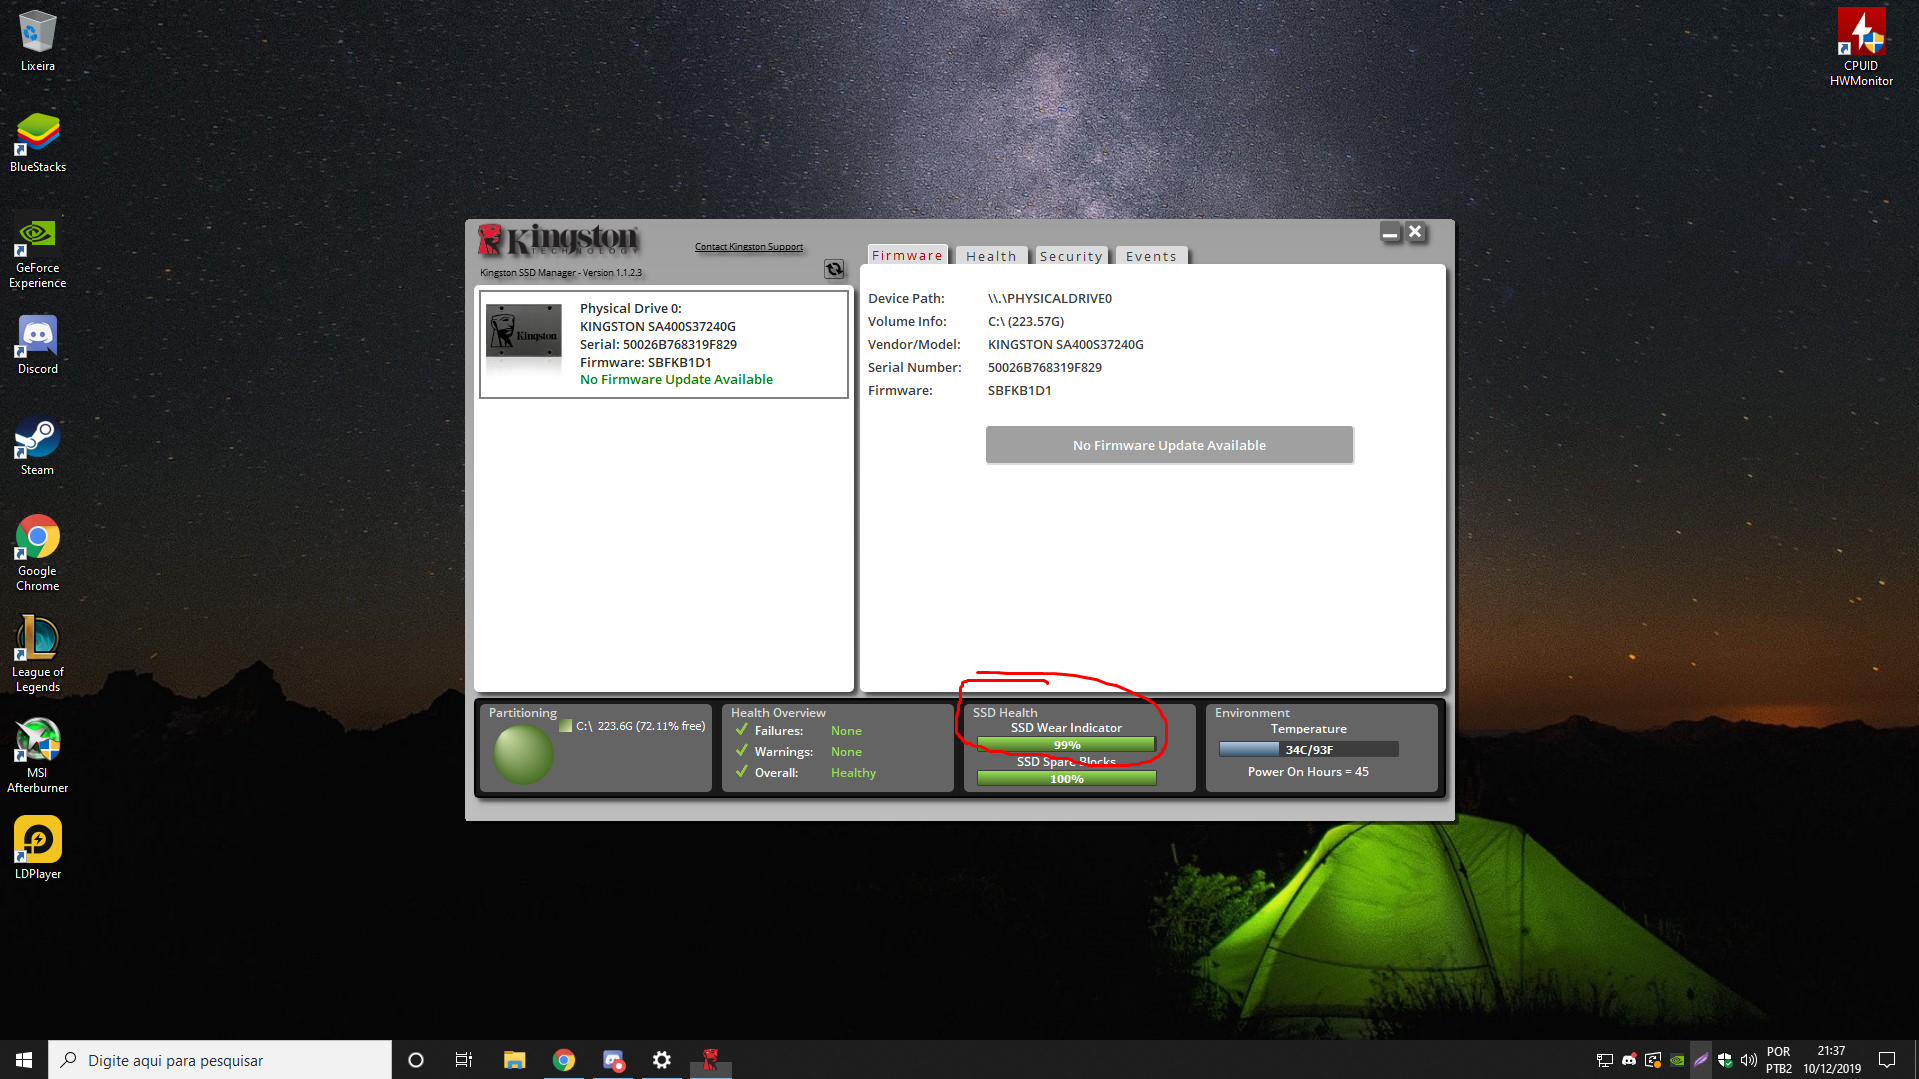Click the Warnings checkmark icon

click(x=742, y=751)
